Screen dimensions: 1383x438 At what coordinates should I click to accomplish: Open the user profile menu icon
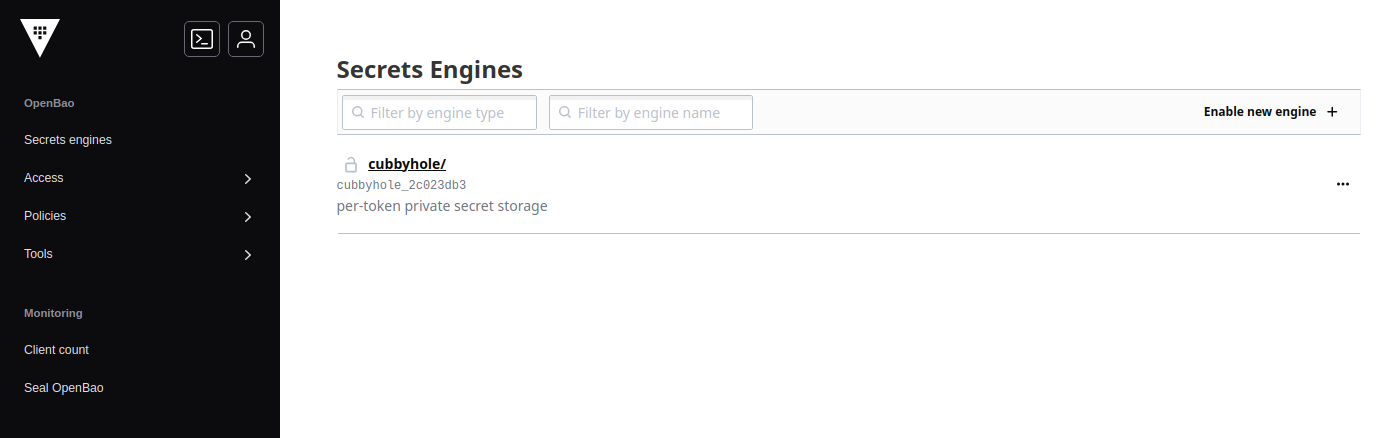pyautogui.click(x=246, y=39)
